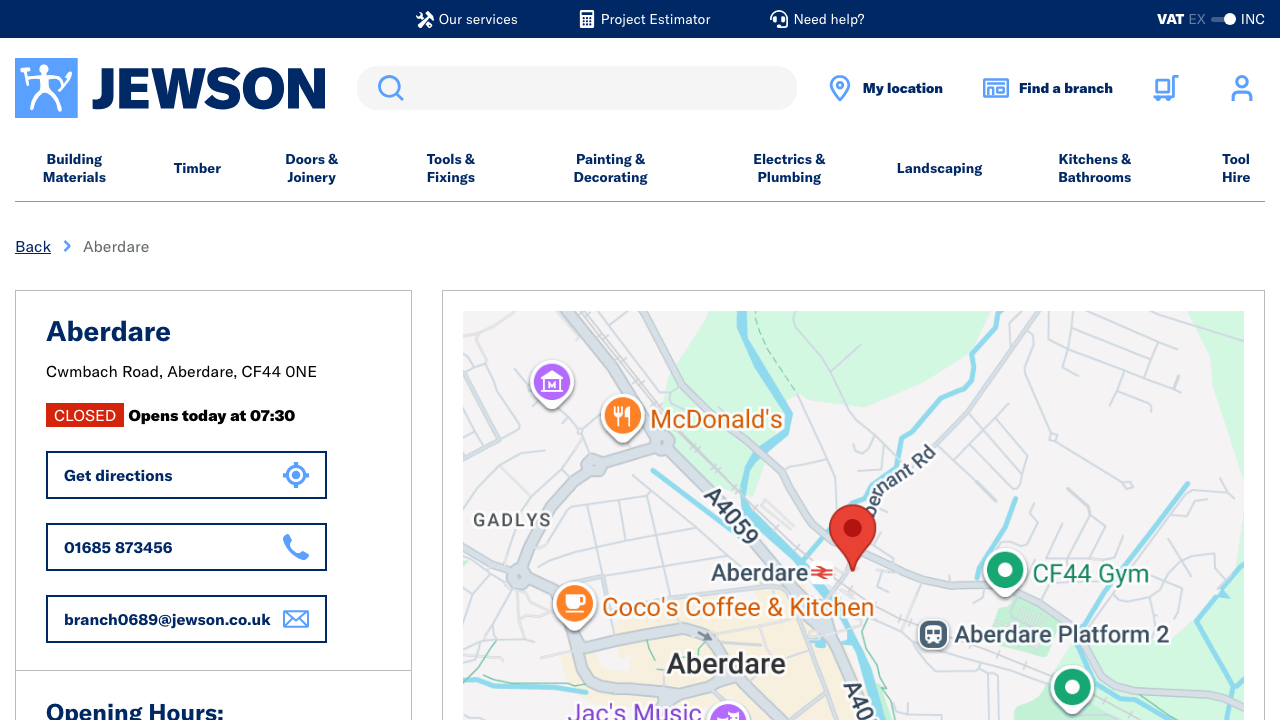Screen dimensions: 1280x720
Task: Select McDonald's marker on the map
Action: tap(622, 417)
